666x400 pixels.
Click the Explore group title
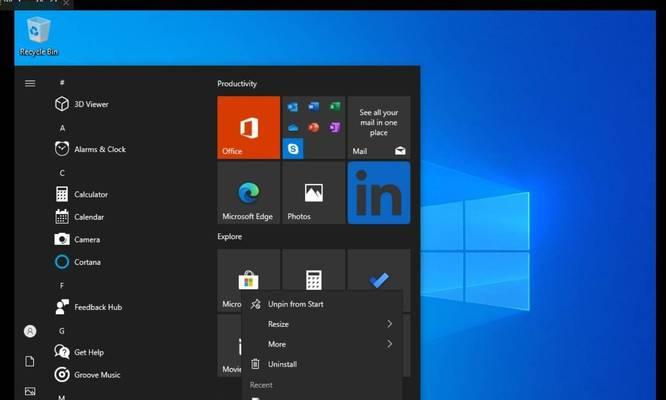(x=229, y=237)
